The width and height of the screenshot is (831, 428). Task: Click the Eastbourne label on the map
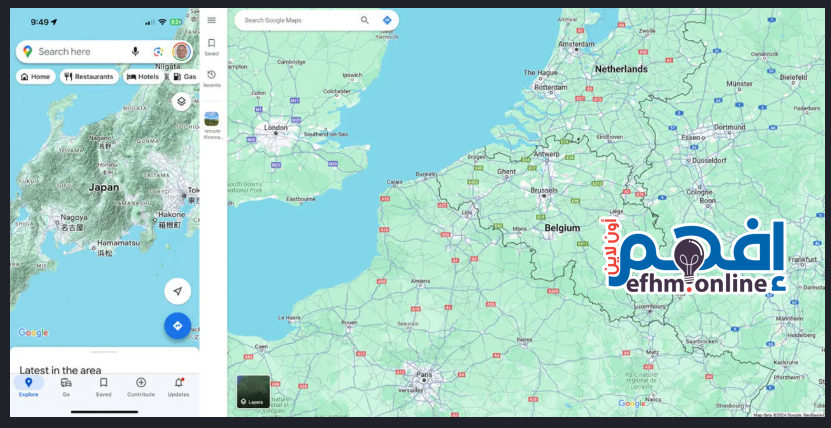pos(301,199)
